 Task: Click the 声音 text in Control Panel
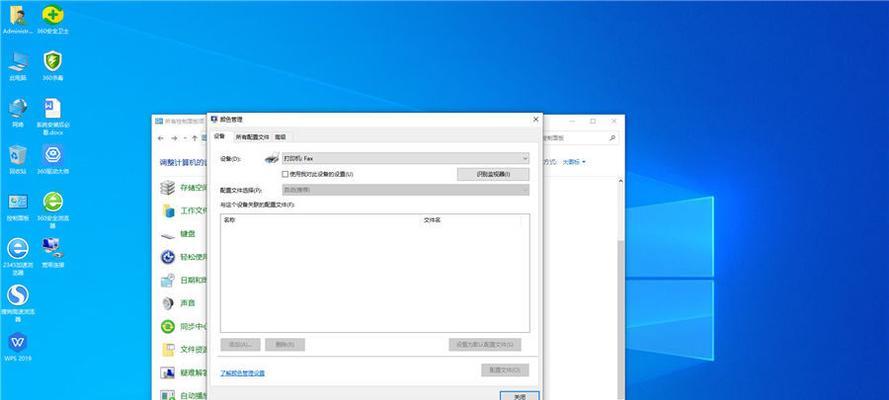tap(188, 304)
